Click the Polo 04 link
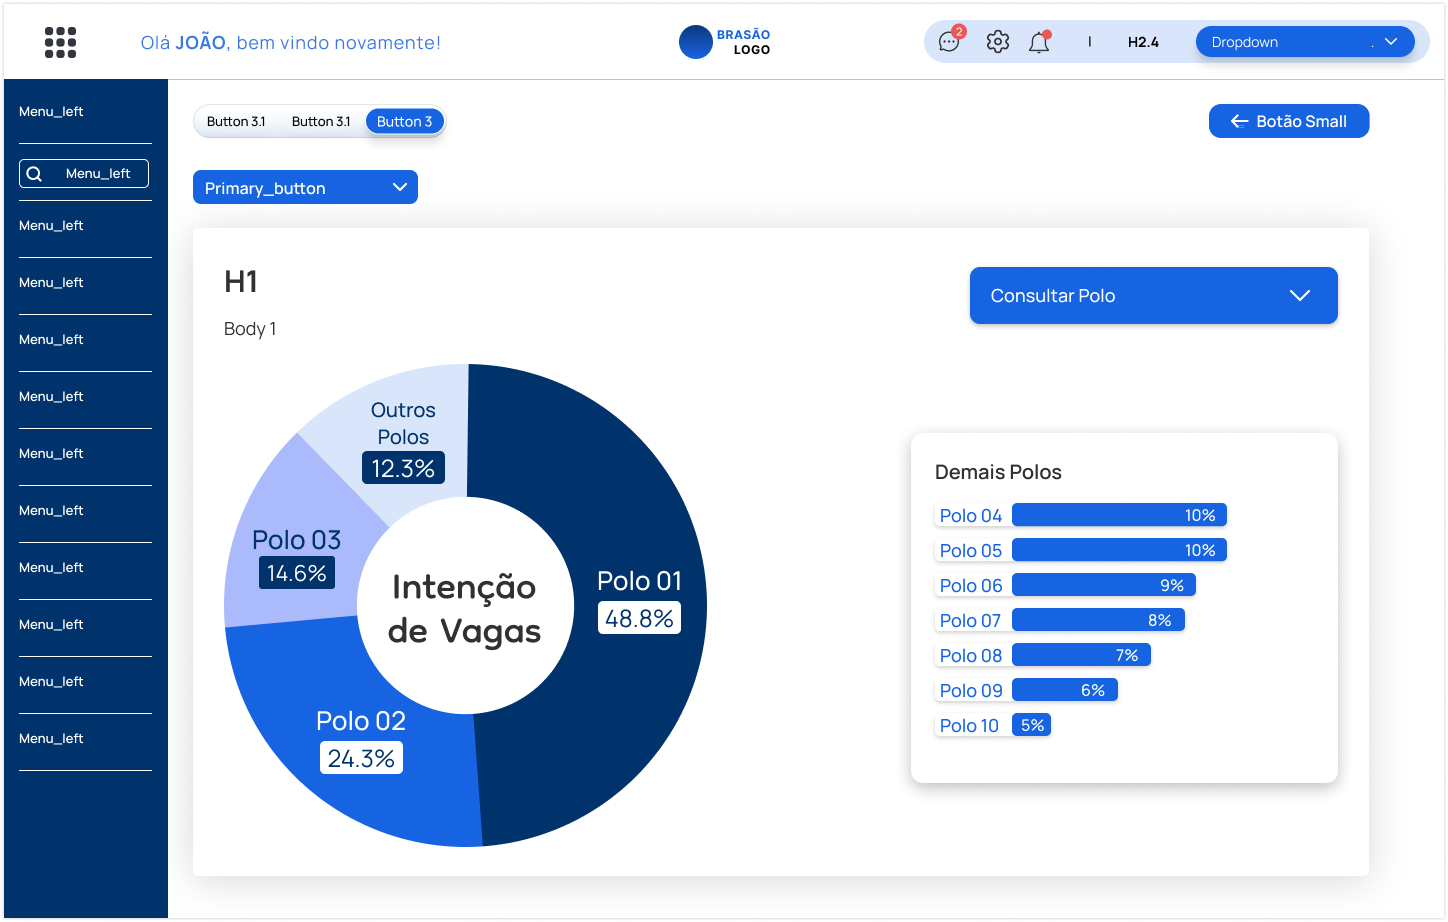 (x=970, y=515)
